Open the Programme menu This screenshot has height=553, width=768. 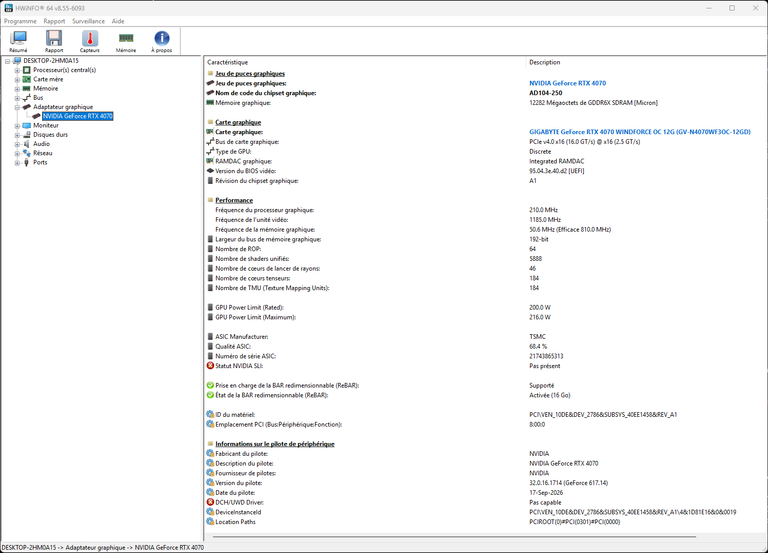(x=20, y=21)
